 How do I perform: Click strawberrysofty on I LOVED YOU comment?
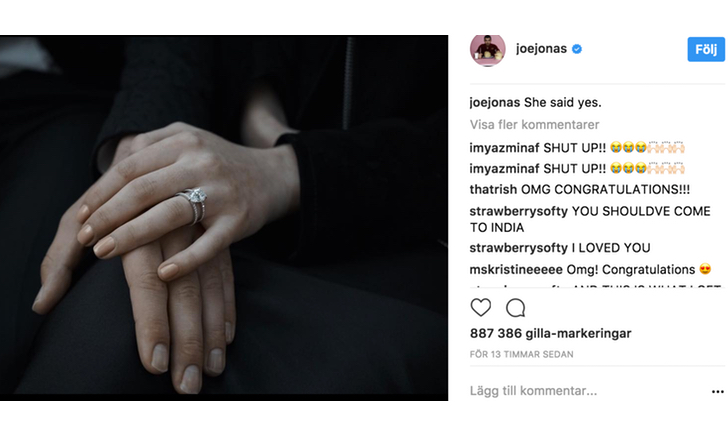(x=519, y=248)
